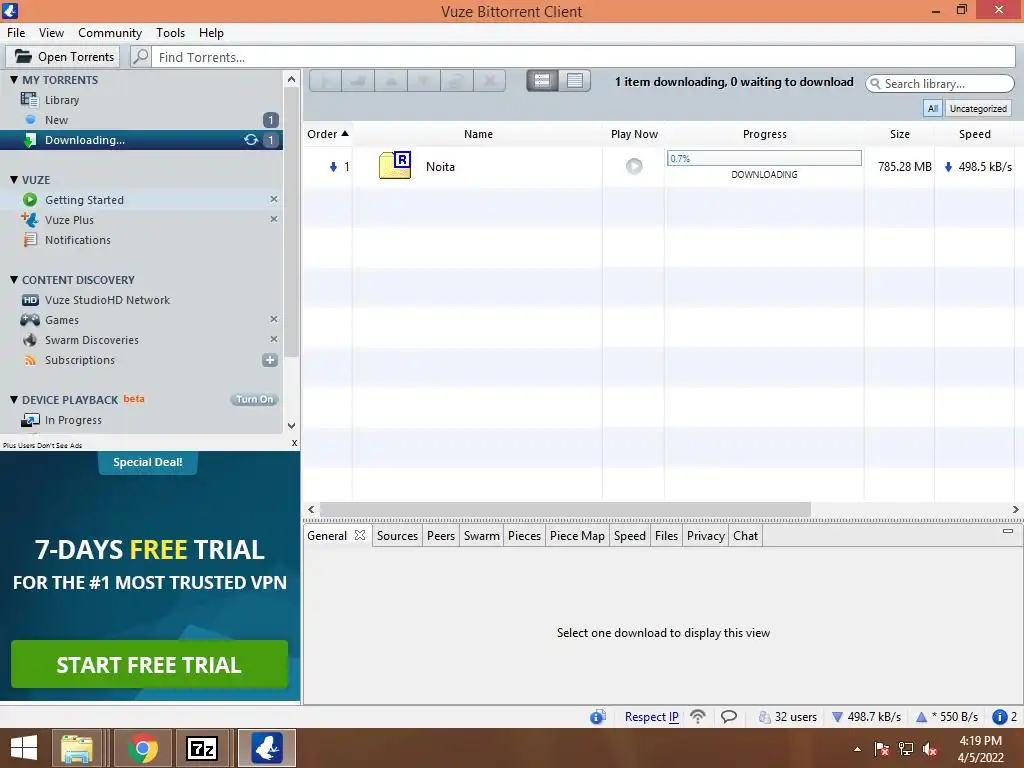This screenshot has width=1024, height=768.
Task: Collapse the CONTENT DISCOVERY section
Action: tap(14, 280)
